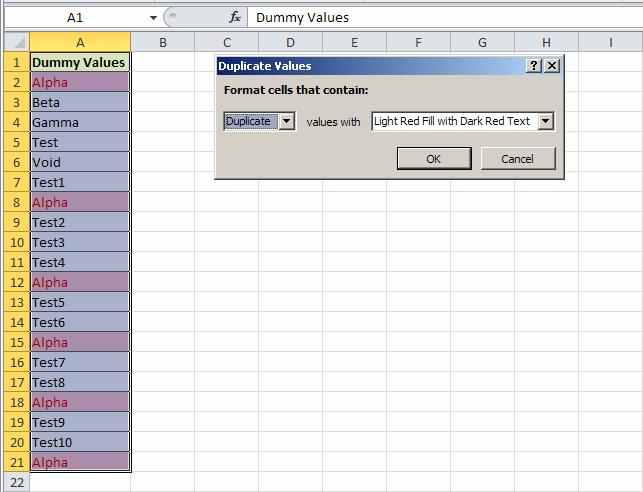The image size is (643, 492).
Task: Click the Dummy Values header cell
Action: (80, 62)
